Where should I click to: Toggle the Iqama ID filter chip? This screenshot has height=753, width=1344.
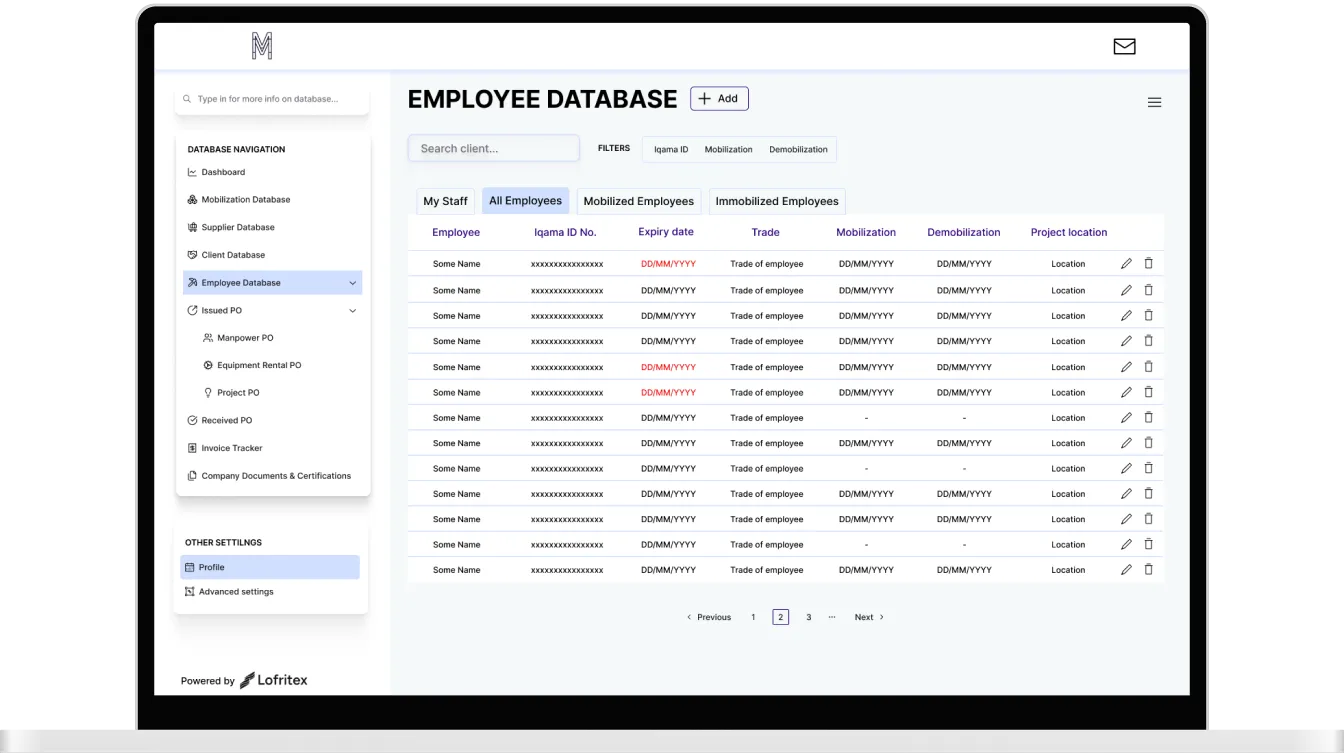click(669, 149)
